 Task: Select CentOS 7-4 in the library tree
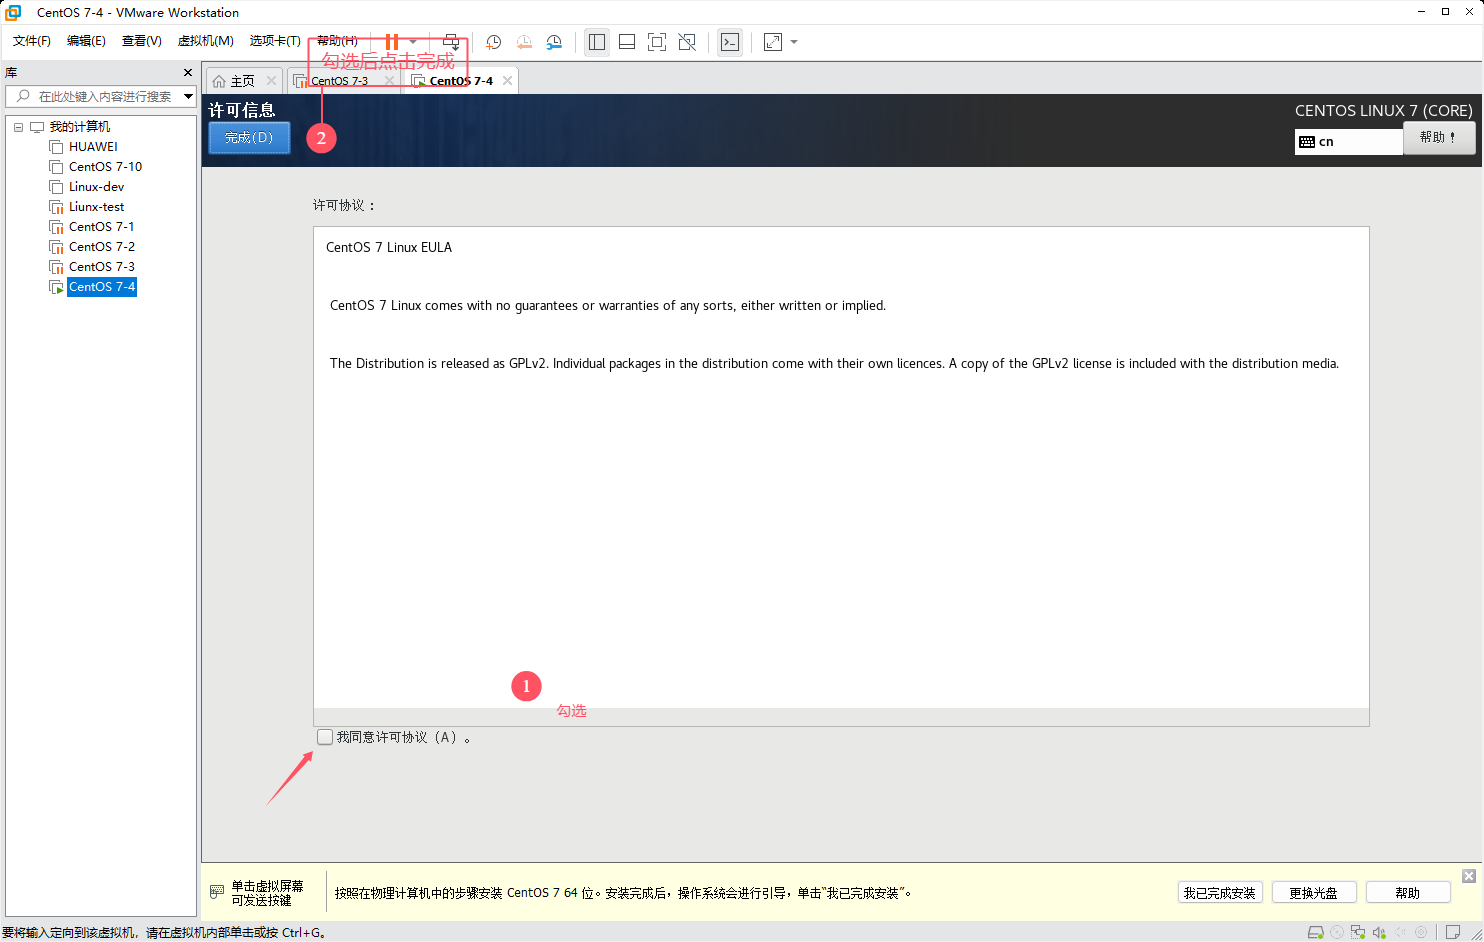tap(101, 287)
